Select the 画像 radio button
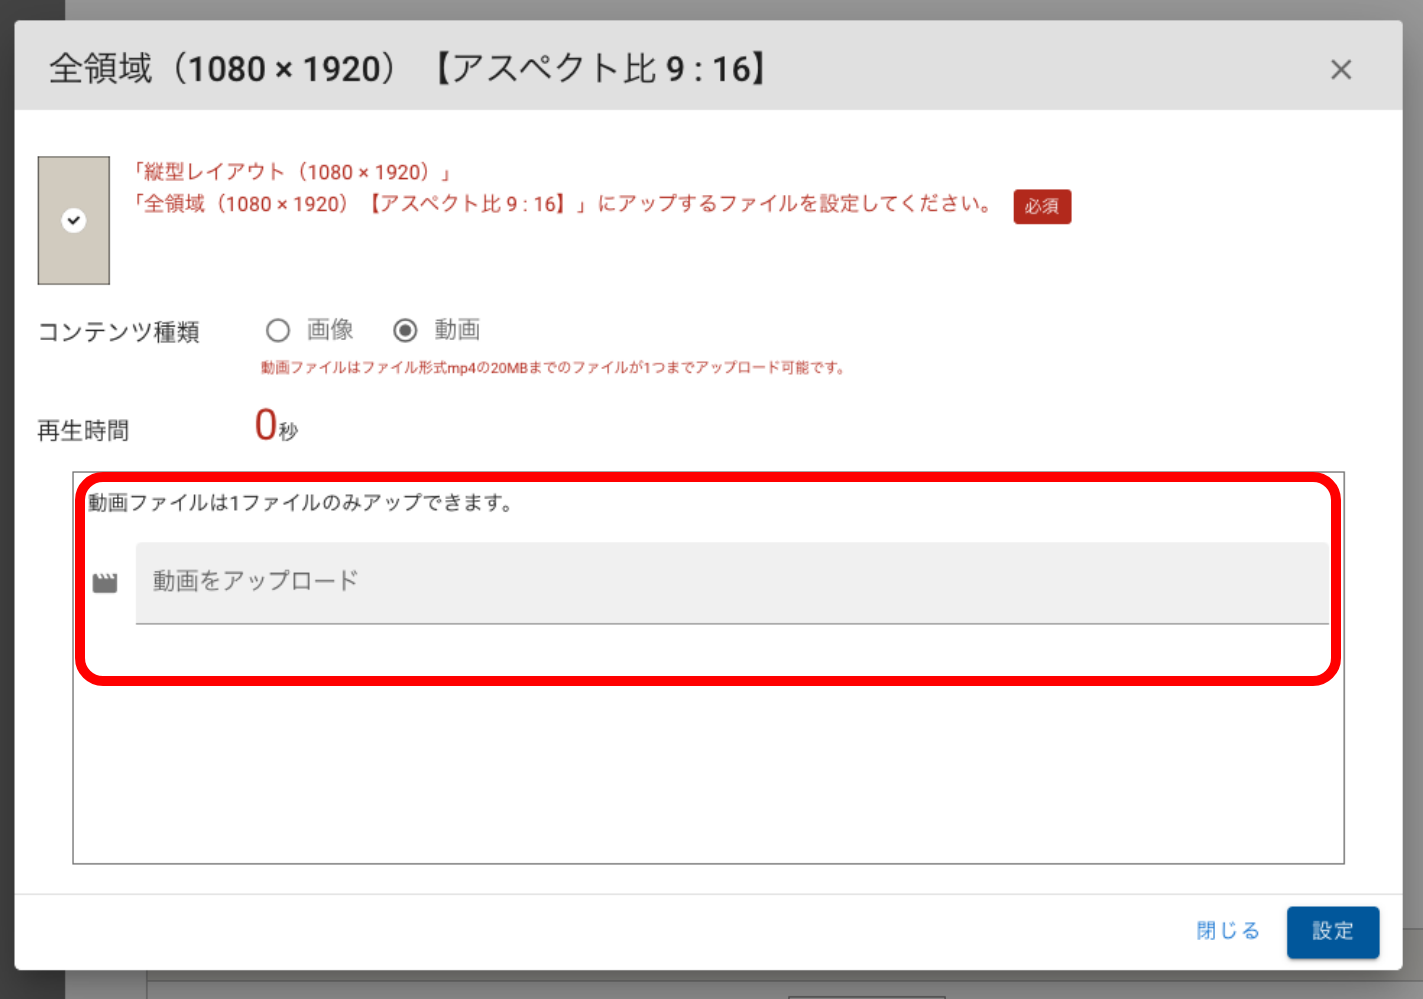 tap(278, 330)
